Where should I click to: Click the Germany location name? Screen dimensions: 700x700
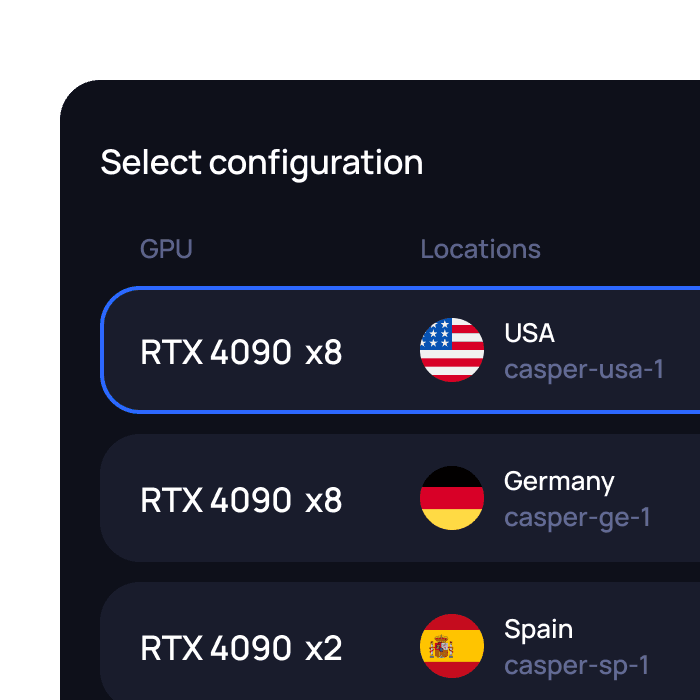click(559, 482)
